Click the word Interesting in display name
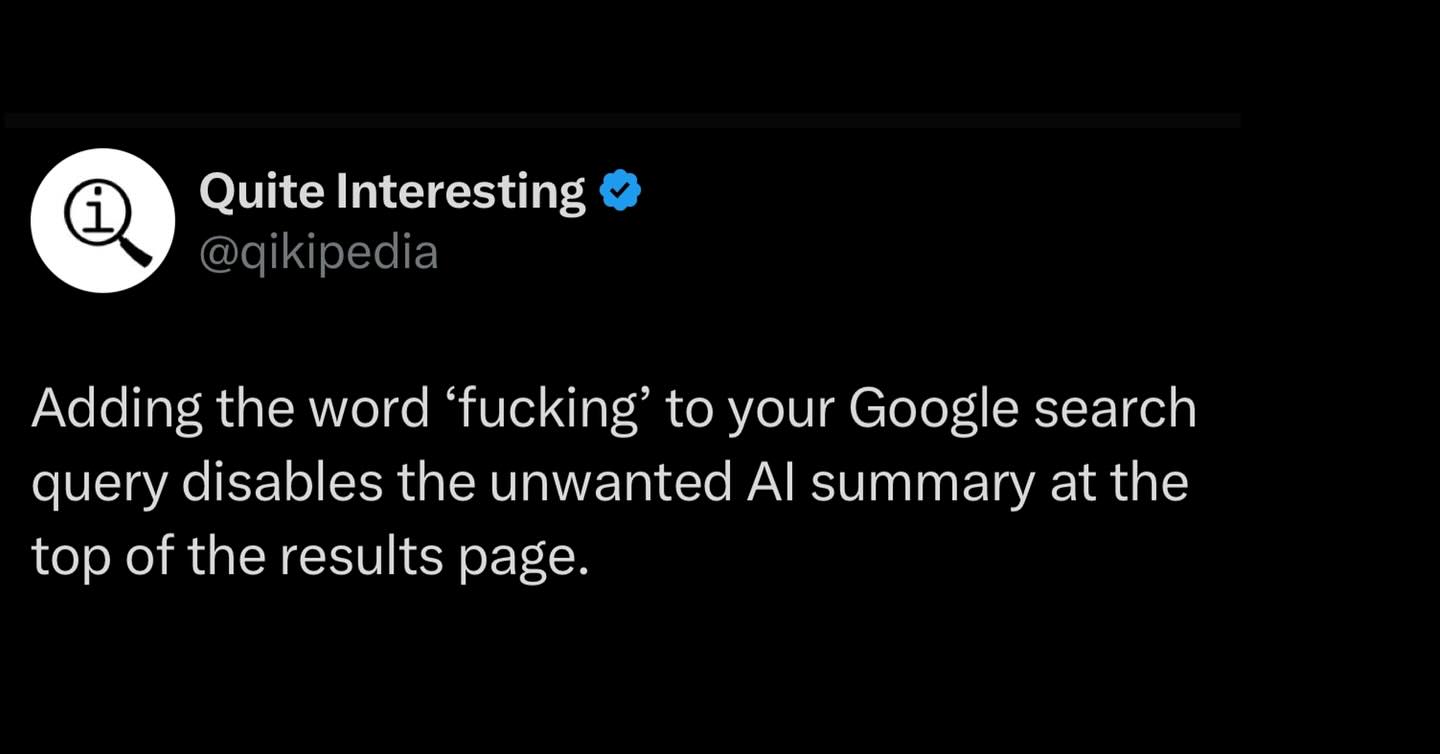This screenshot has width=1440, height=754. pos(461,192)
